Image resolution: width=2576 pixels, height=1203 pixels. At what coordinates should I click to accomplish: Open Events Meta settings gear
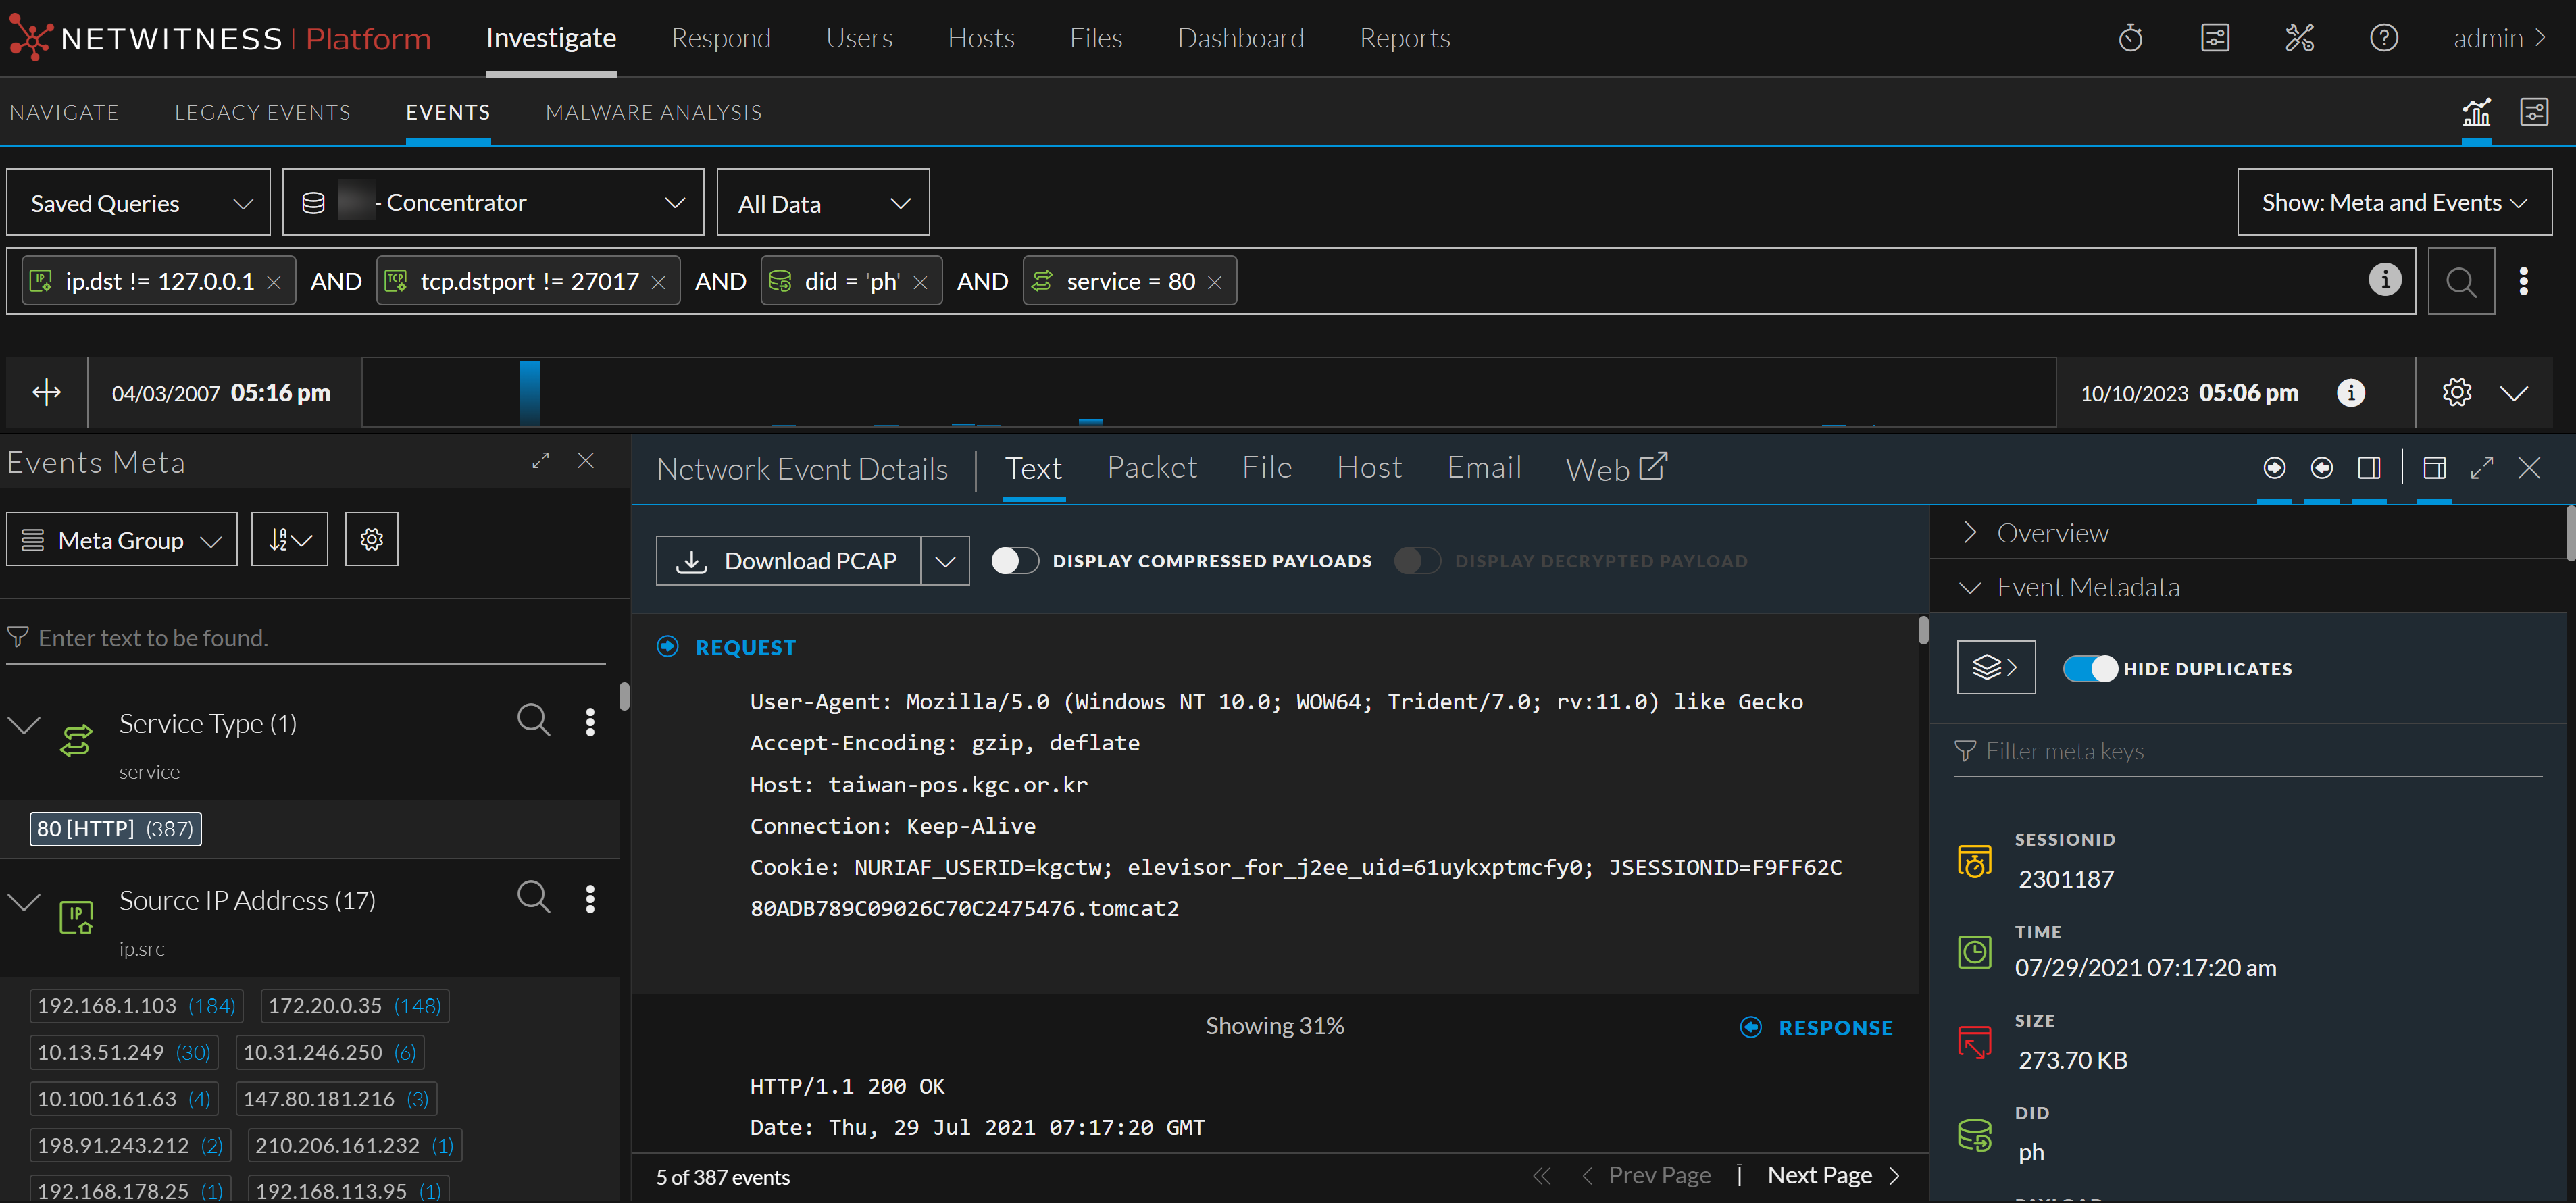(x=371, y=540)
